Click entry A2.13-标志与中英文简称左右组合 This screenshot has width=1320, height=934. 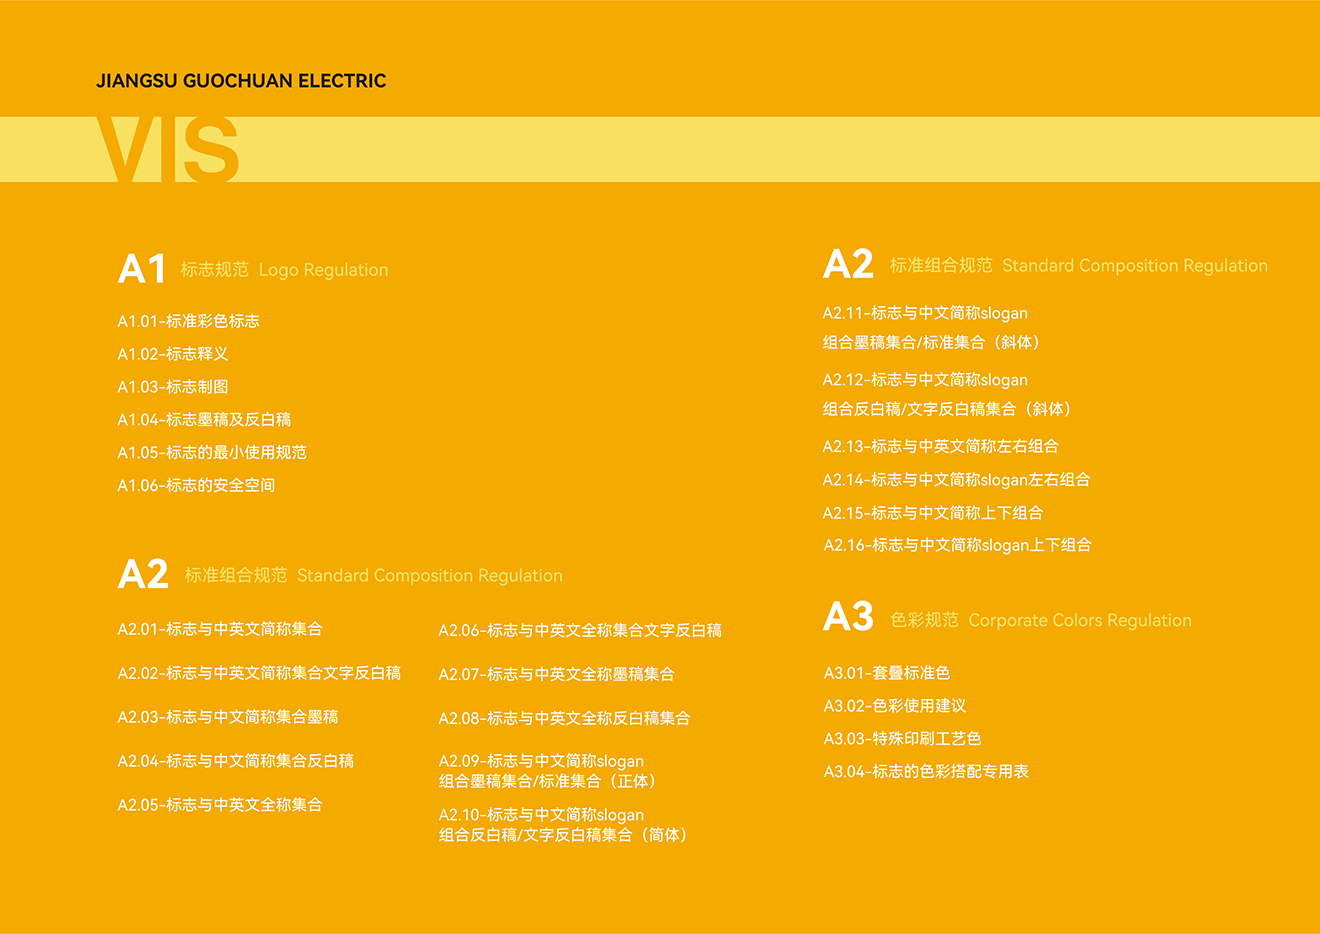(x=941, y=446)
